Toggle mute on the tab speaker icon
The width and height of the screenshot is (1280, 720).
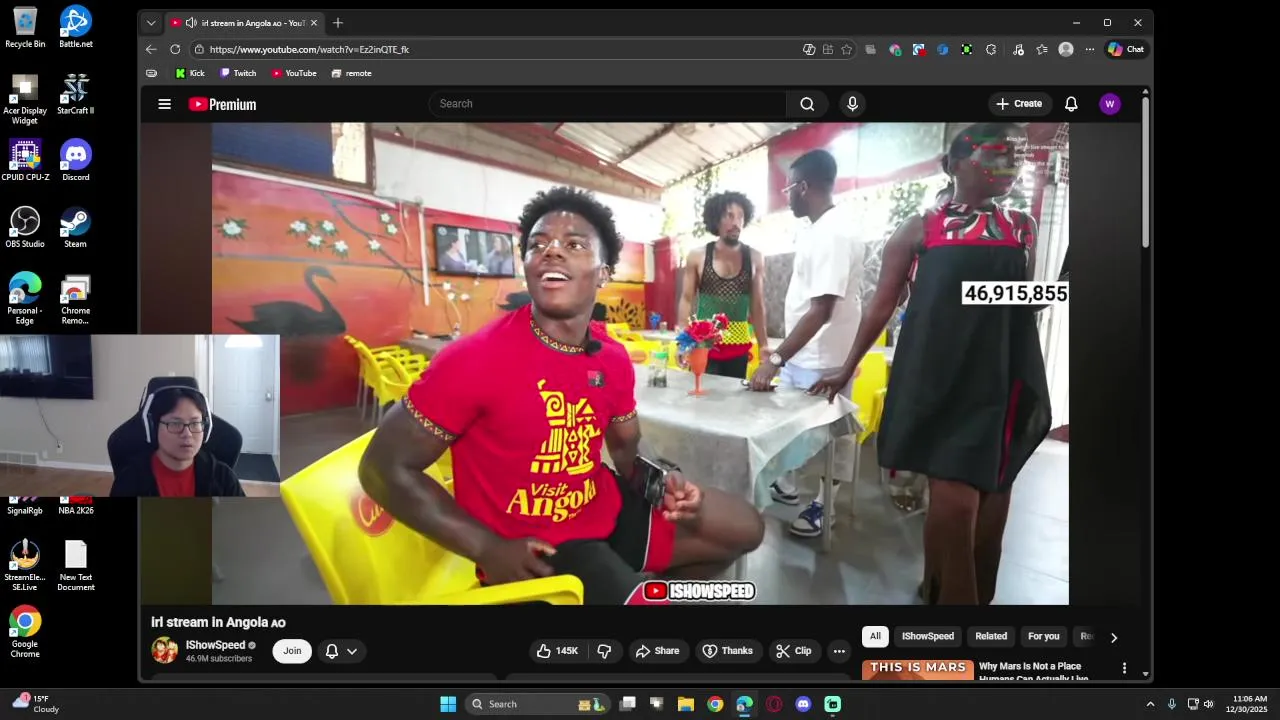[191, 23]
